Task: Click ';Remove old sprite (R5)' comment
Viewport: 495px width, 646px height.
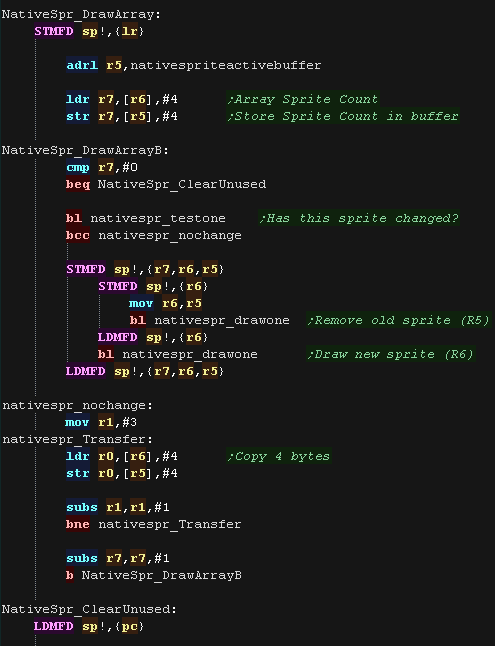Action: (x=398, y=320)
